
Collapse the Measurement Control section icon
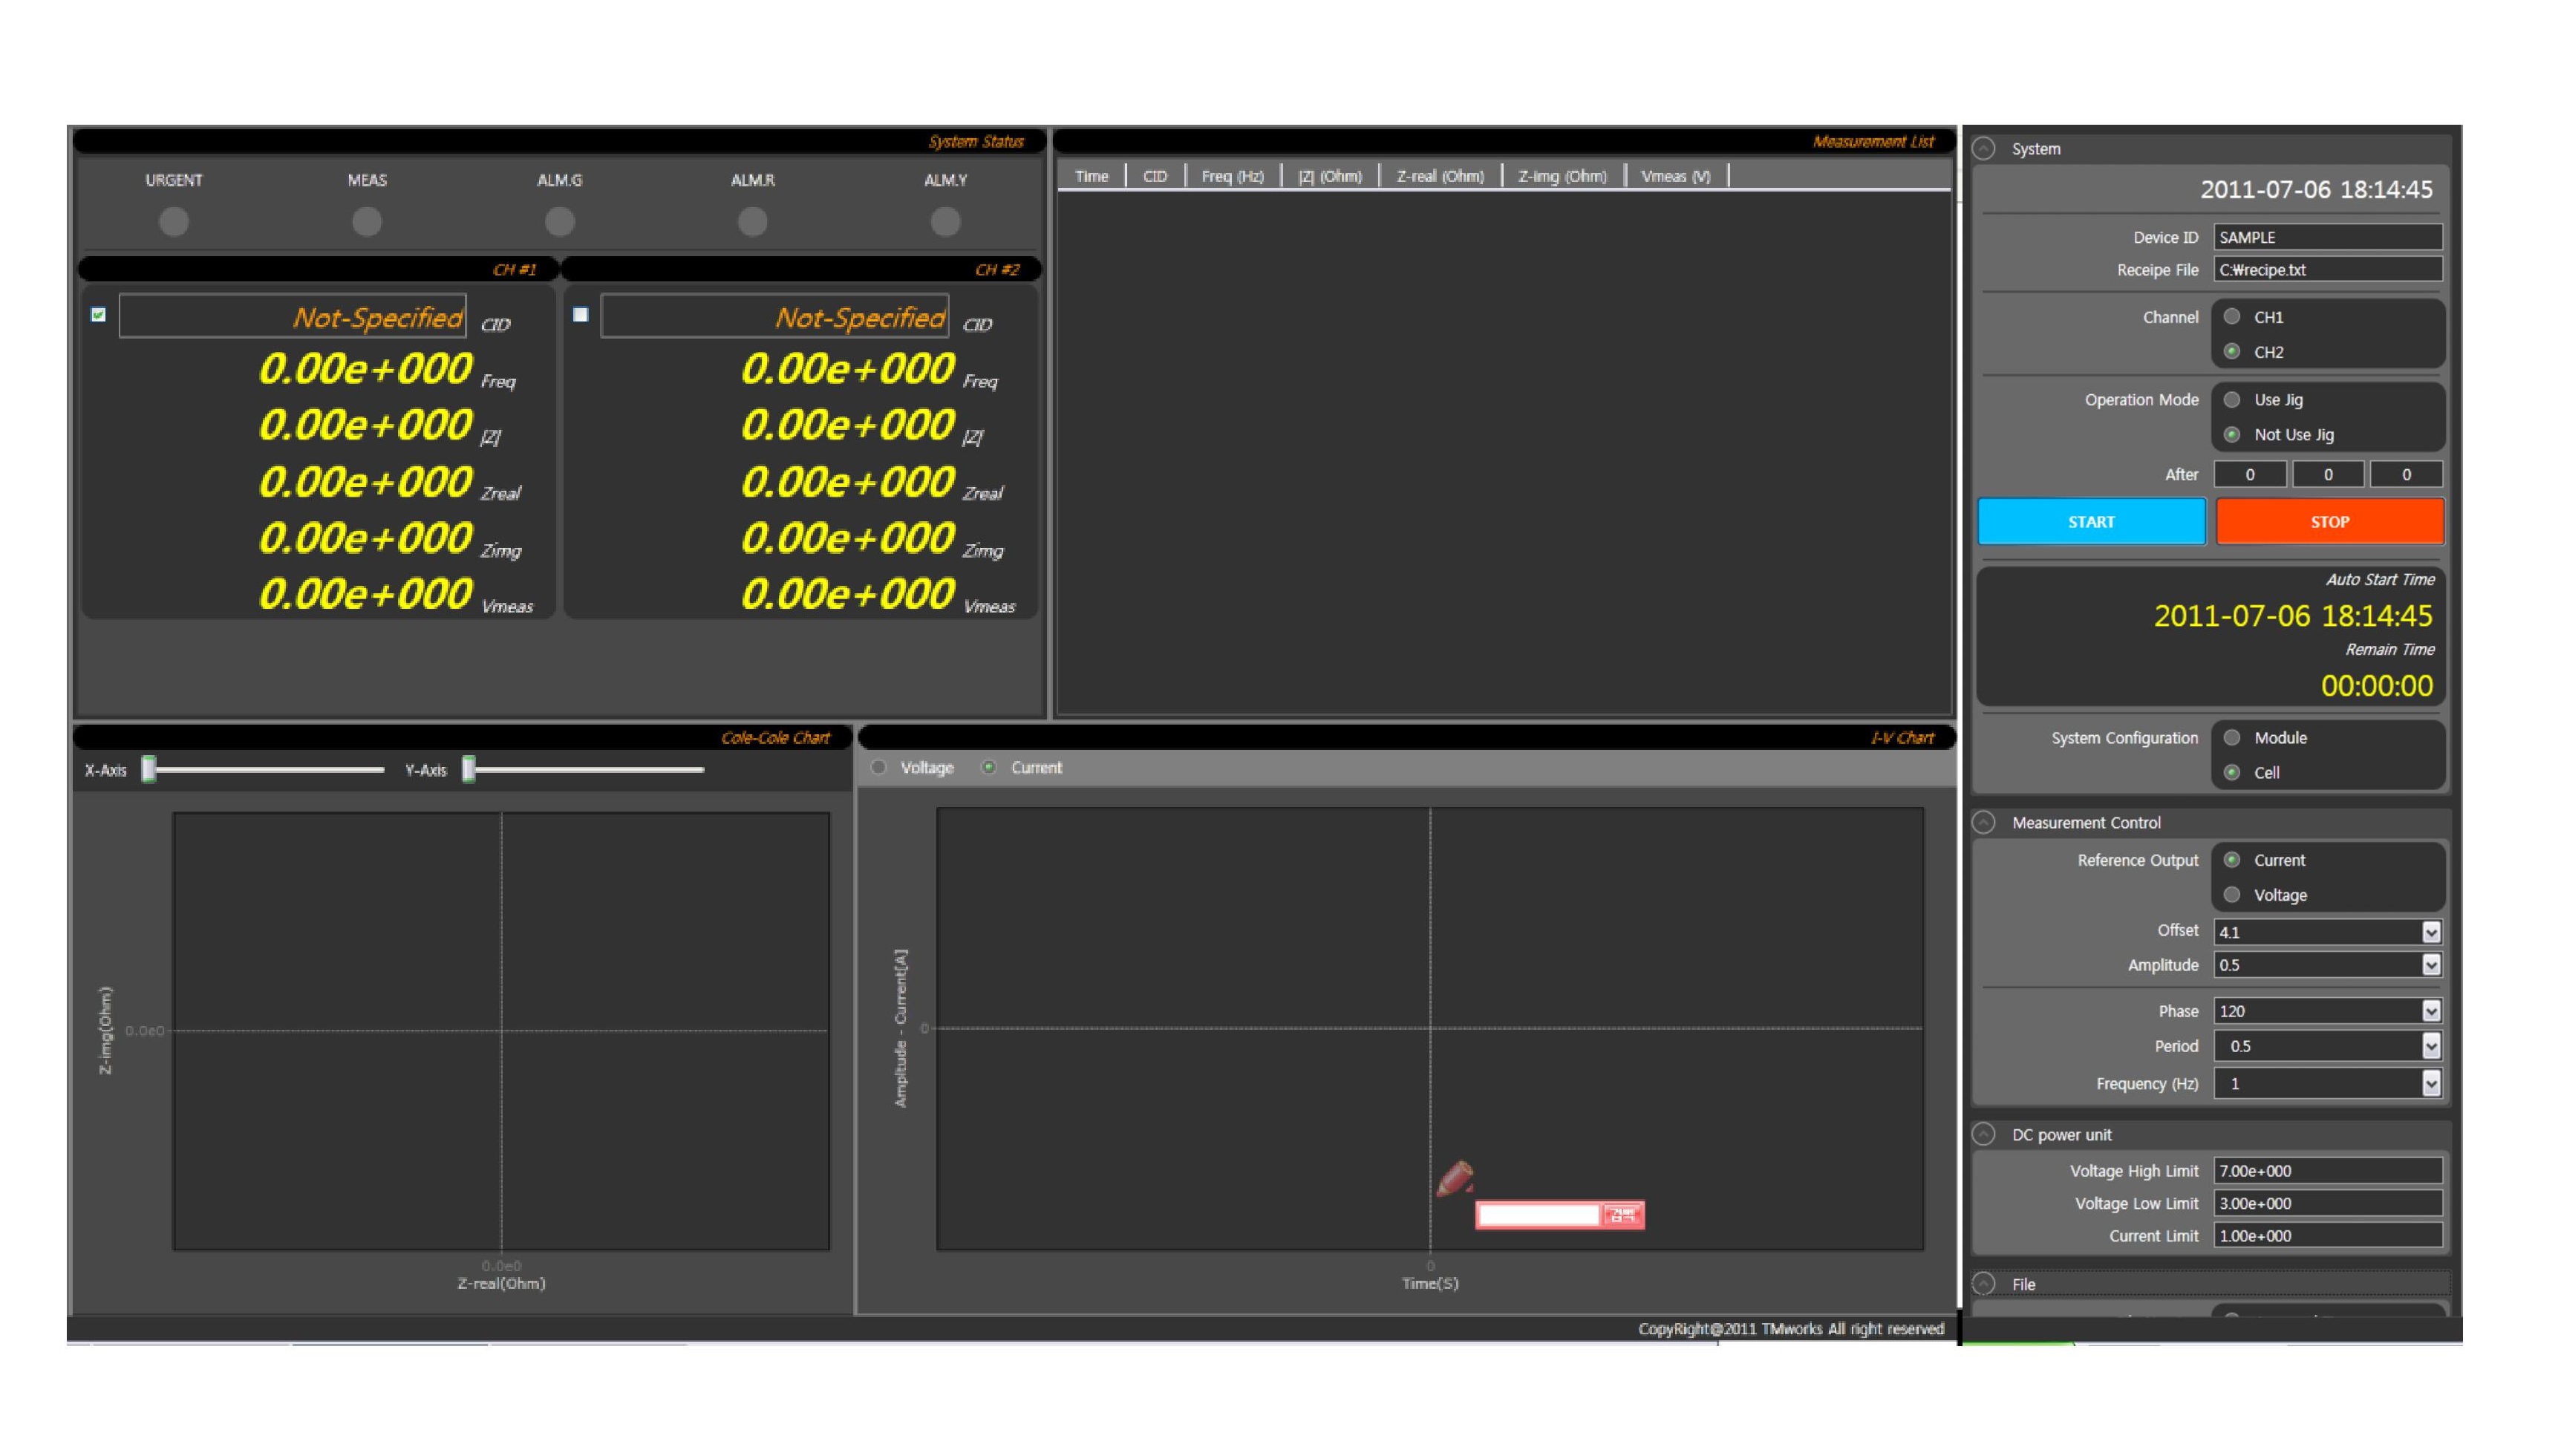pos(1984,822)
